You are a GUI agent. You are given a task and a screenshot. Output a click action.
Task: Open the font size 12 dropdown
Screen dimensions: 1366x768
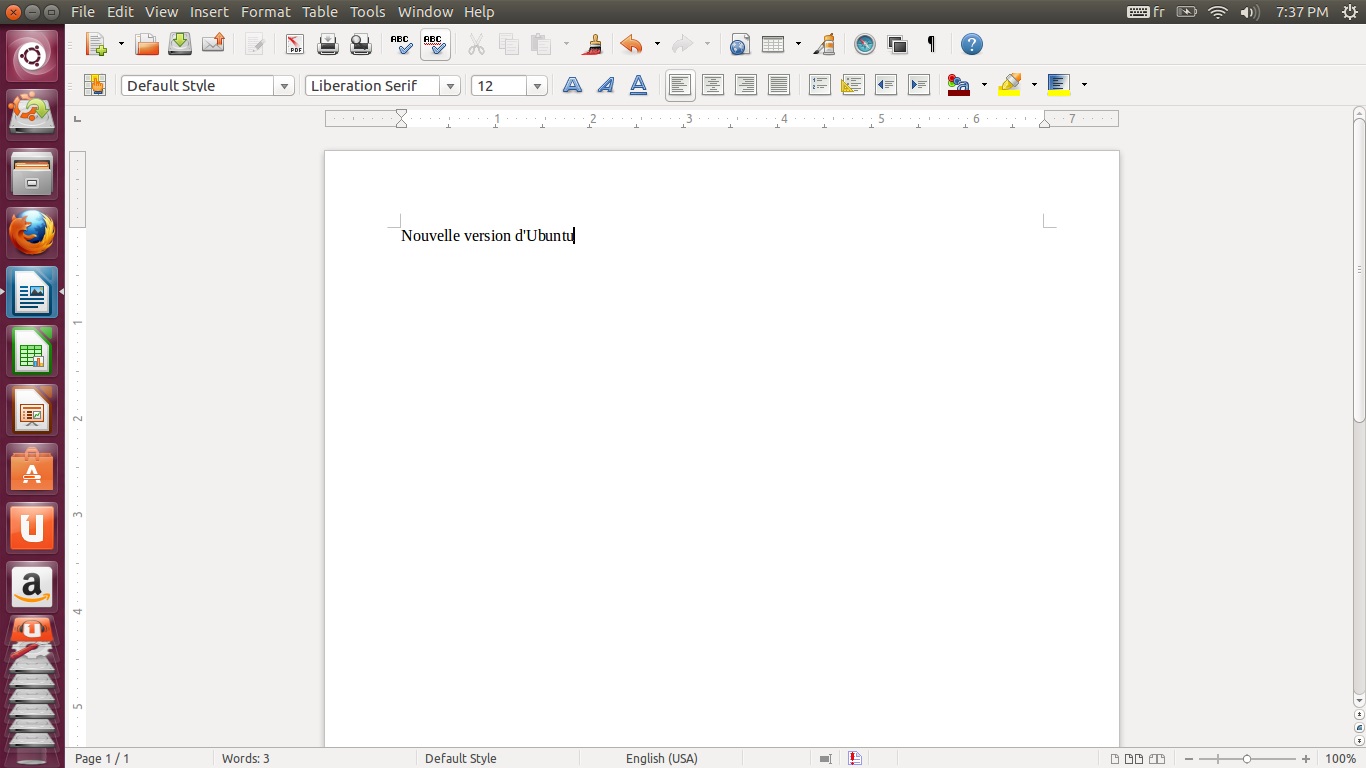click(538, 86)
